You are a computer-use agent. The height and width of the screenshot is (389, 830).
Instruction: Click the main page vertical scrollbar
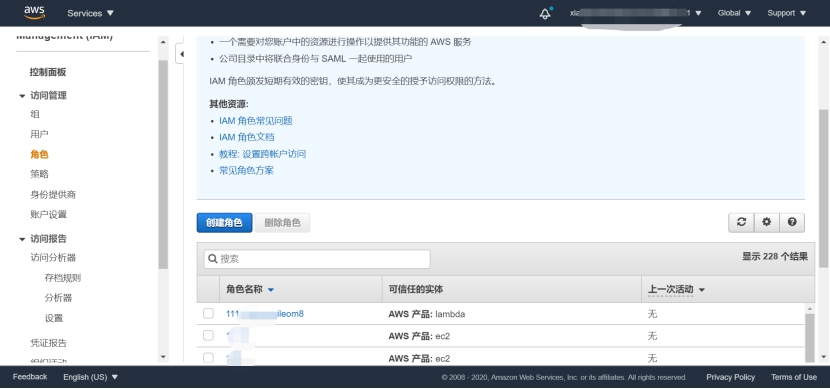pos(825,188)
